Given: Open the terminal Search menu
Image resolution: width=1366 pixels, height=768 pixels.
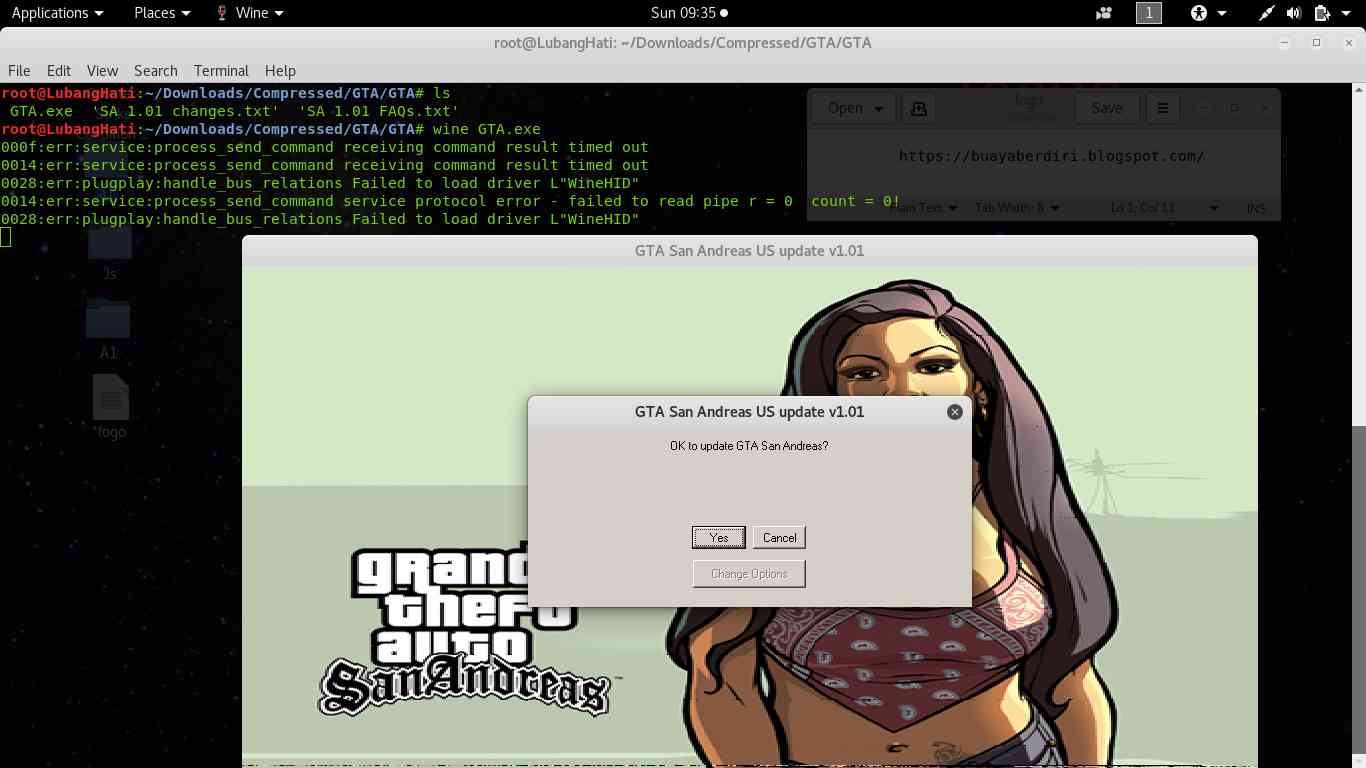Looking at the screenshot, I should coord(156,71).
